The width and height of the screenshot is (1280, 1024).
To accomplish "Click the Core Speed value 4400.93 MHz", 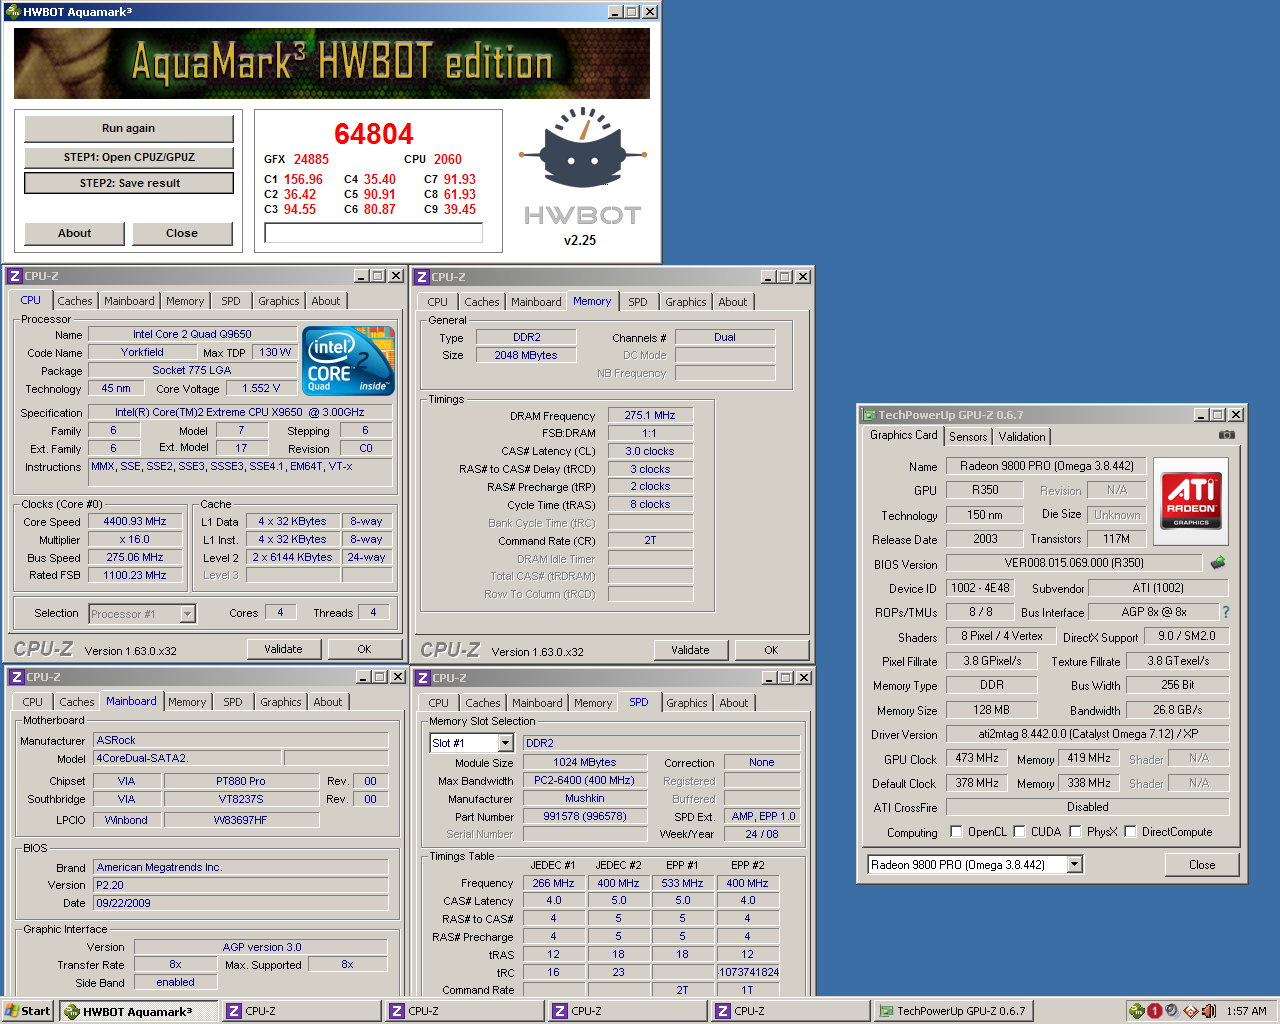I will (135, 521).
